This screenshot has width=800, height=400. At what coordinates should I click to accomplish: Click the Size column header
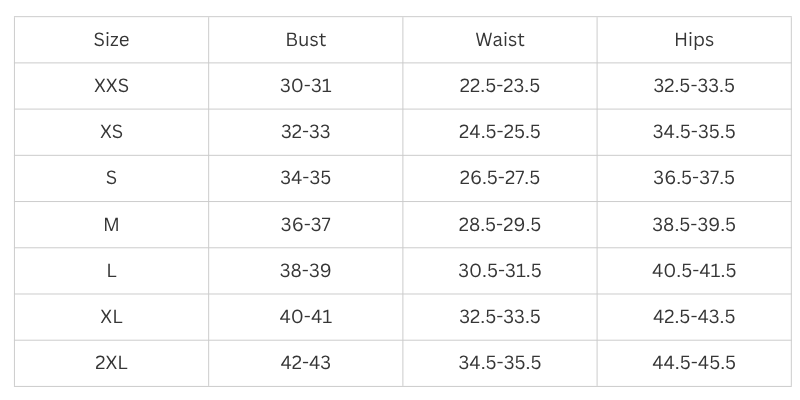(x=111, y=40)
